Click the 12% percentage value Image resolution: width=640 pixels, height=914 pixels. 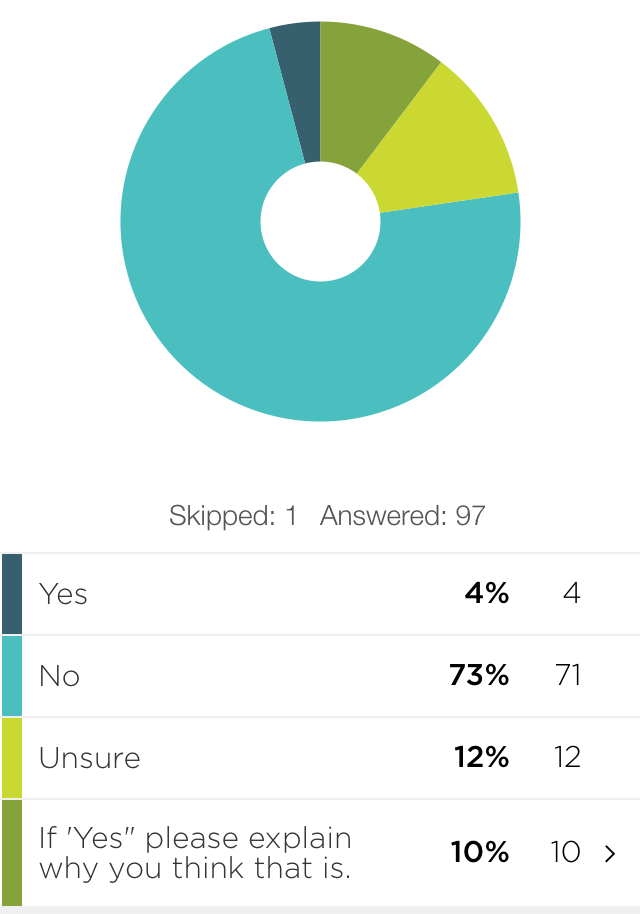pos(481,758)
